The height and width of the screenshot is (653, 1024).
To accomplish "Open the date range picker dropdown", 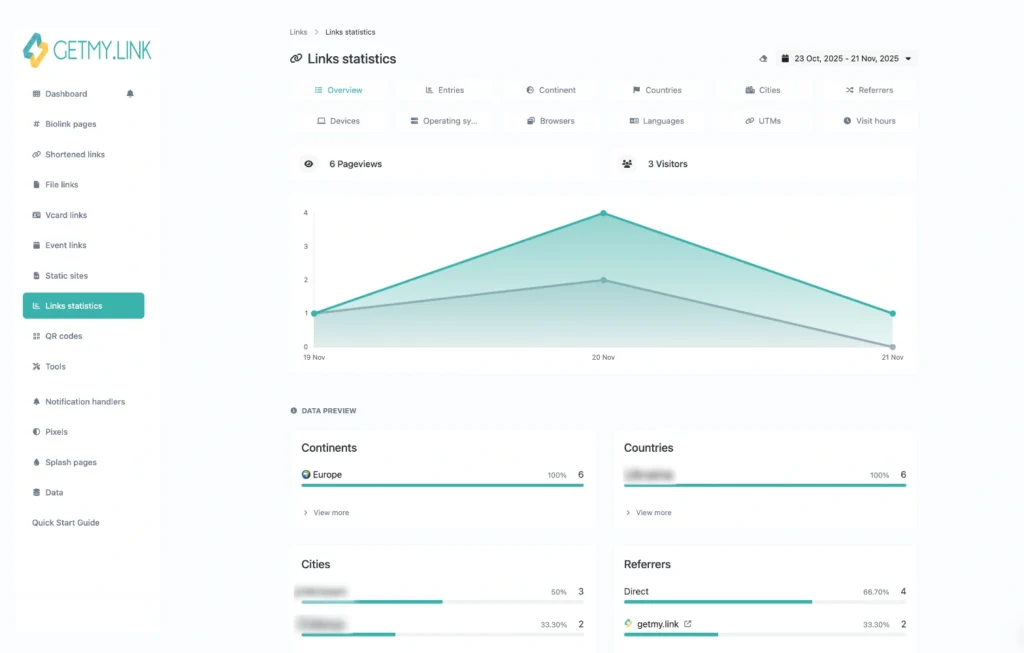I will coord(846,59).
